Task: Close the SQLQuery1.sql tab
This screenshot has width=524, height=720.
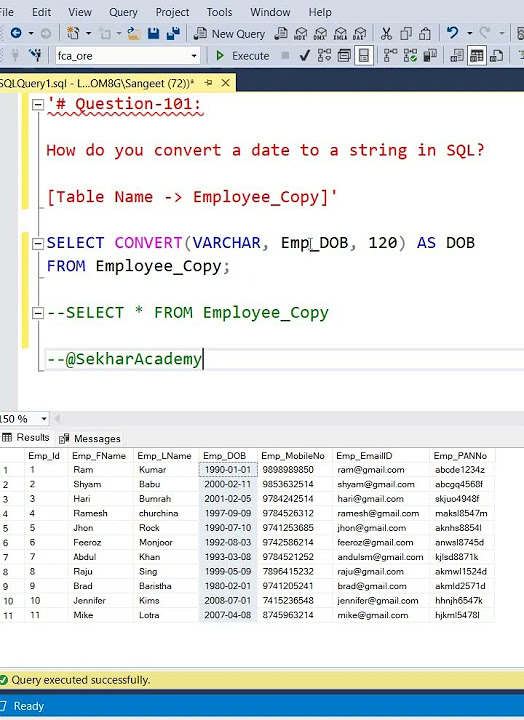Action: 225,83
